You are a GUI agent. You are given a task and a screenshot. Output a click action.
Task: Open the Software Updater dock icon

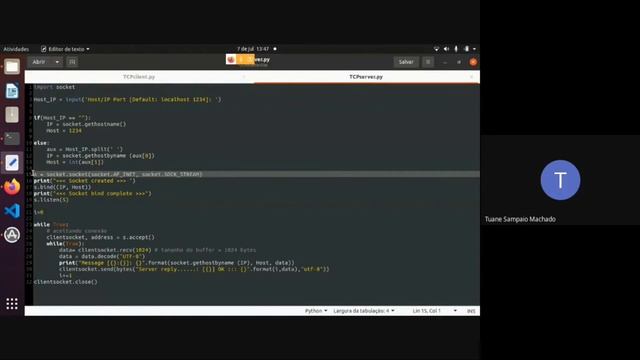(12, 235)
